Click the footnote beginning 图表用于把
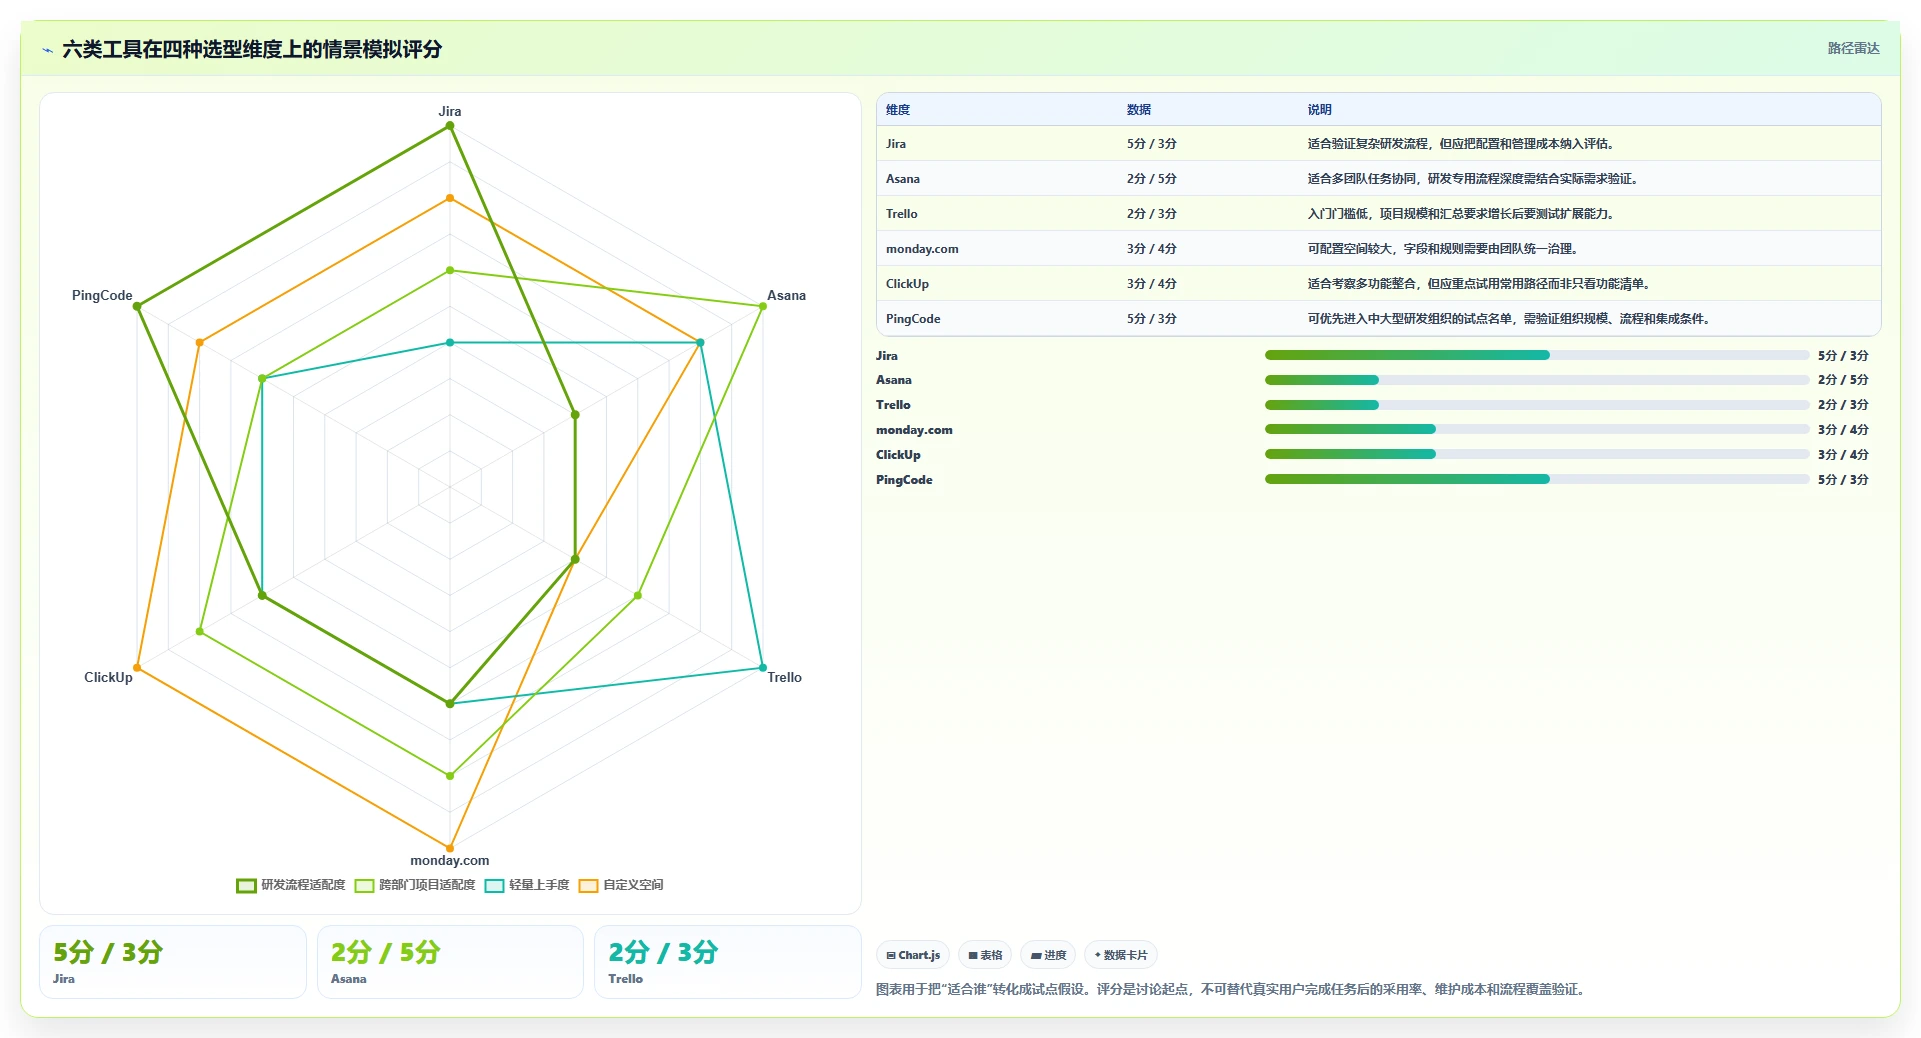Viewport: 1921px width, 1038px height. coord(1231,989)
